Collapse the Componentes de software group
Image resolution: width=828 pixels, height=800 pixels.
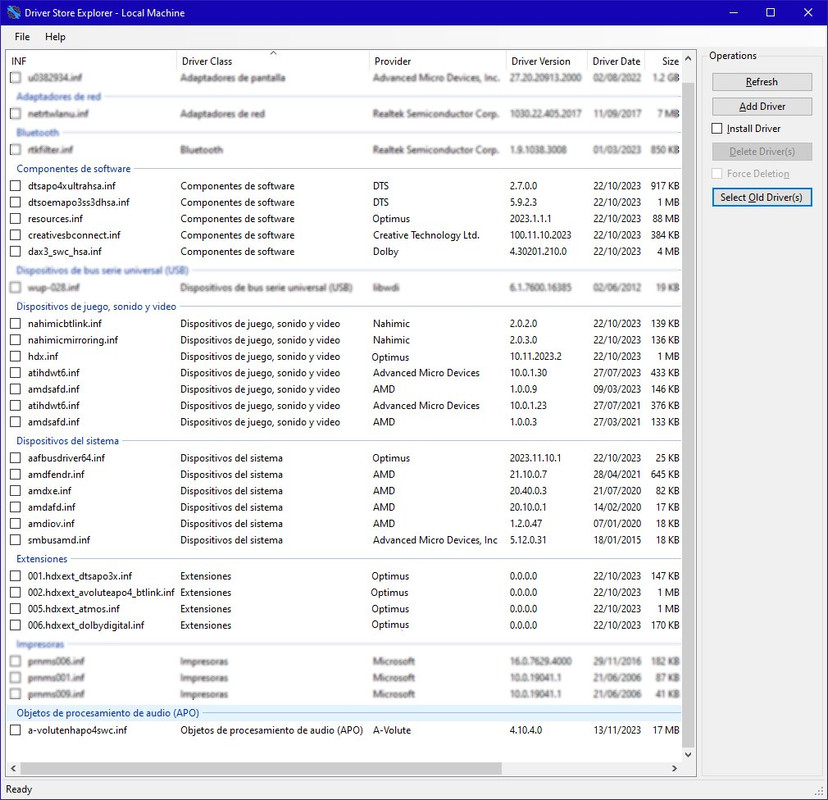coord(73,168)
